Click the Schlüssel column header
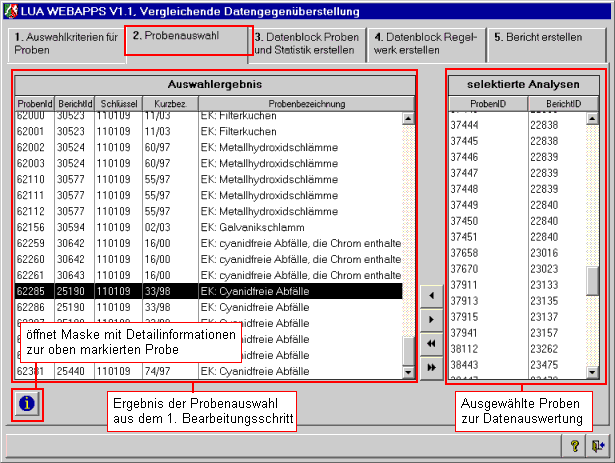The height and width of the screenshot is (463, 615). coord(118,103)
